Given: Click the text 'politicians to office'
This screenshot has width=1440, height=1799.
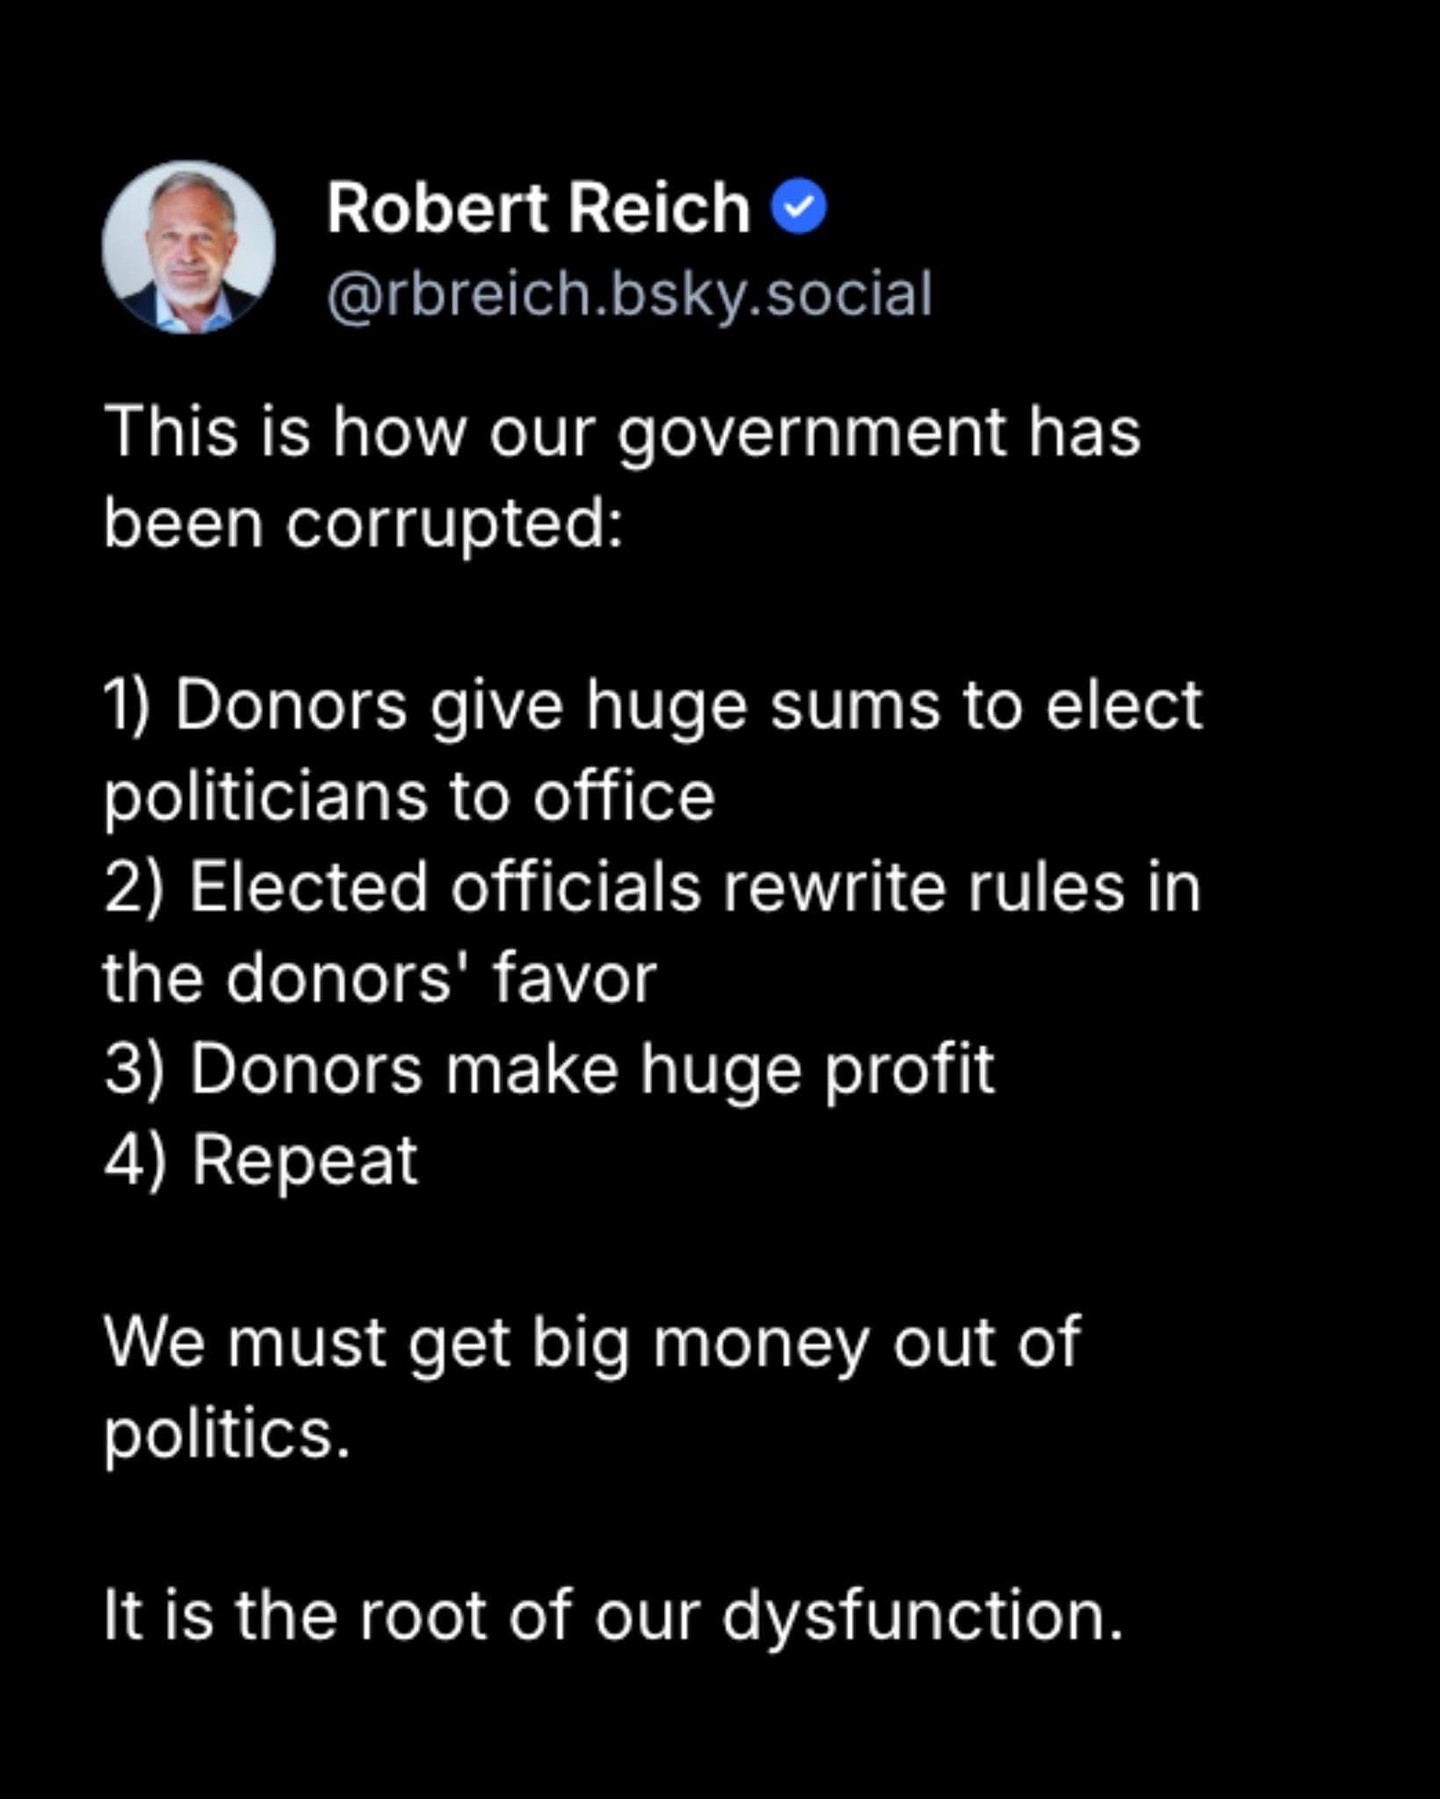Looking at the screenshot, I should (409, 798).
